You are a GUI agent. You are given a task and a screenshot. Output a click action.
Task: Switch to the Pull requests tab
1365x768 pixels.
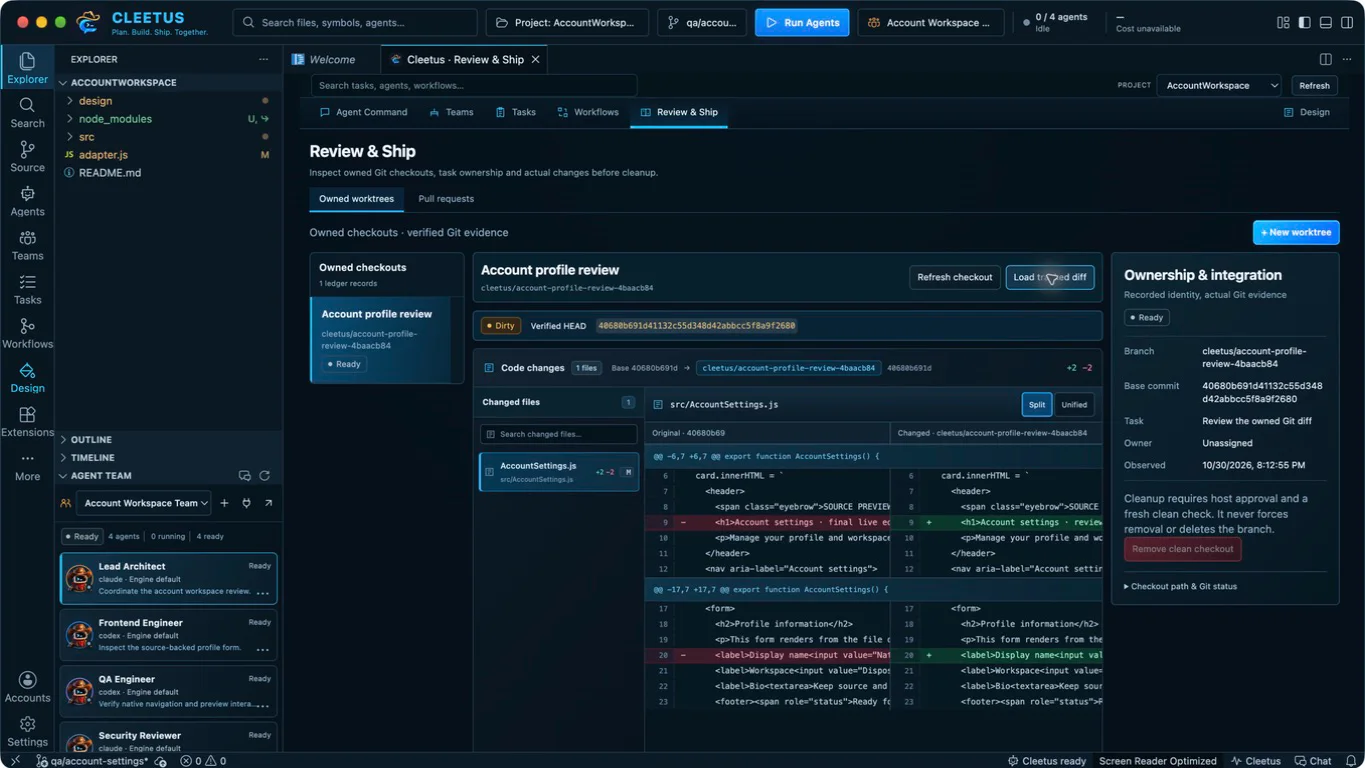[x=446, y=199]
